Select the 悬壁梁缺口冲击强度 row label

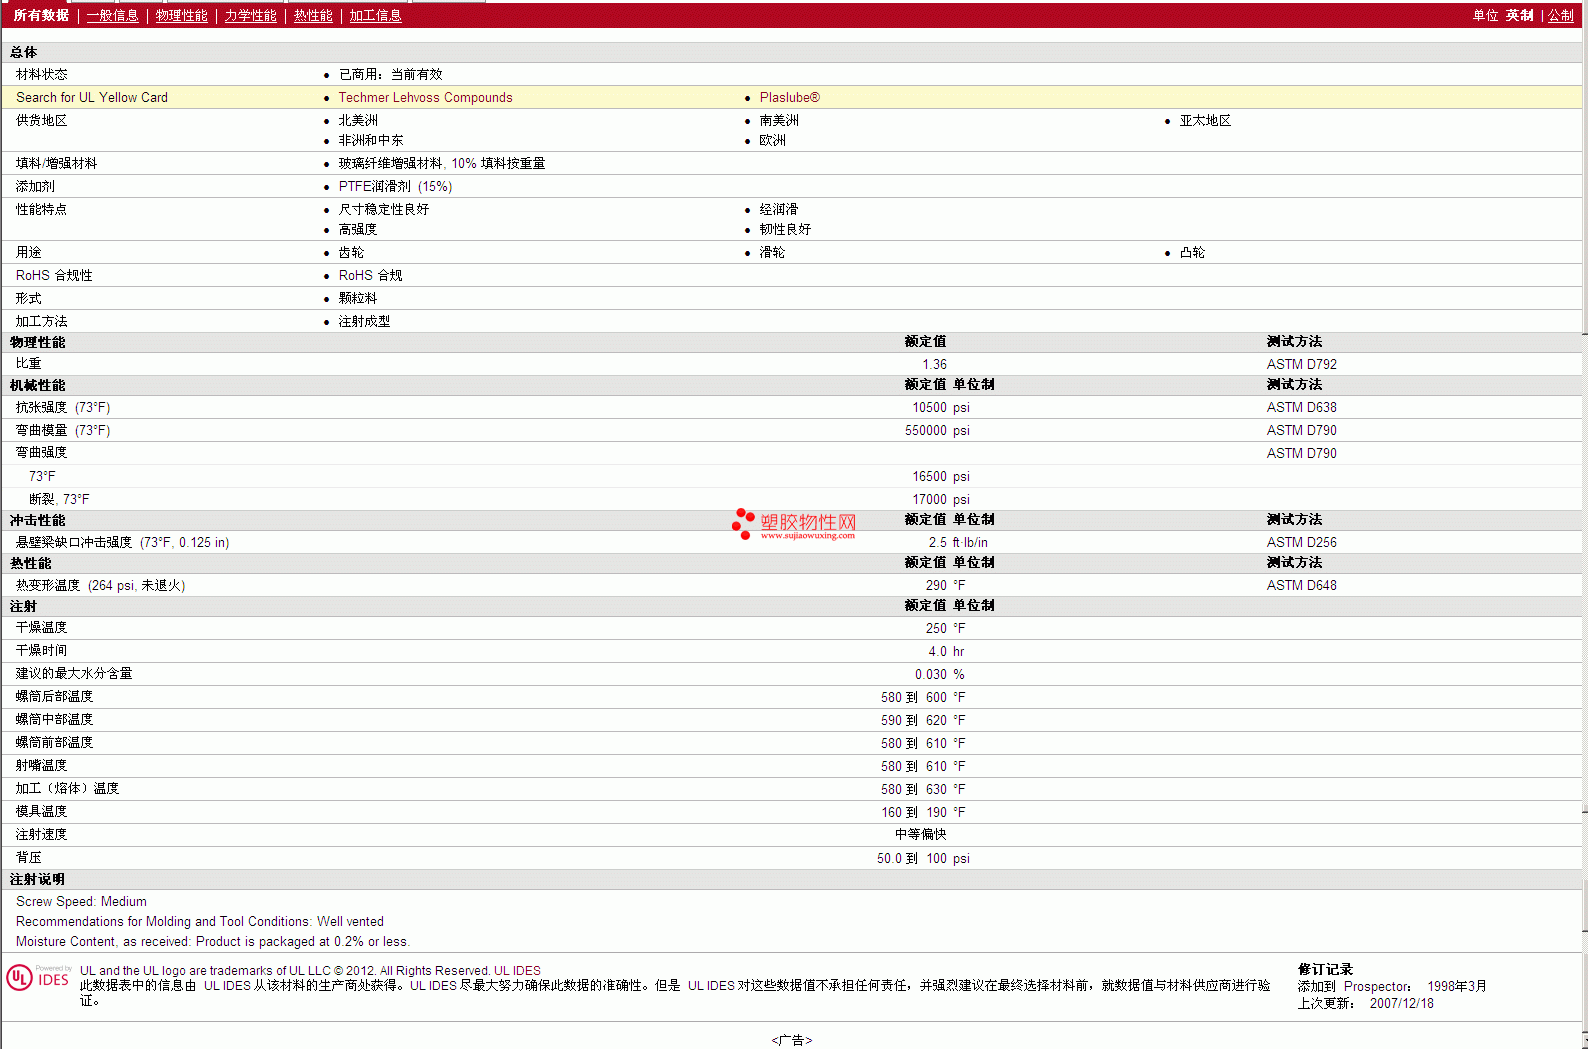point(122,543)
